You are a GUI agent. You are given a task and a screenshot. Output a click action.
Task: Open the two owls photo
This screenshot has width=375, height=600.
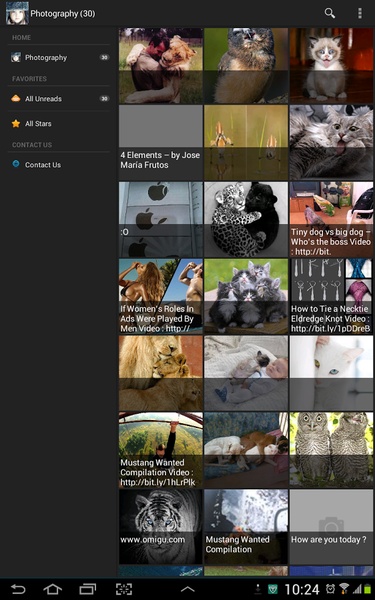point(331,450)
